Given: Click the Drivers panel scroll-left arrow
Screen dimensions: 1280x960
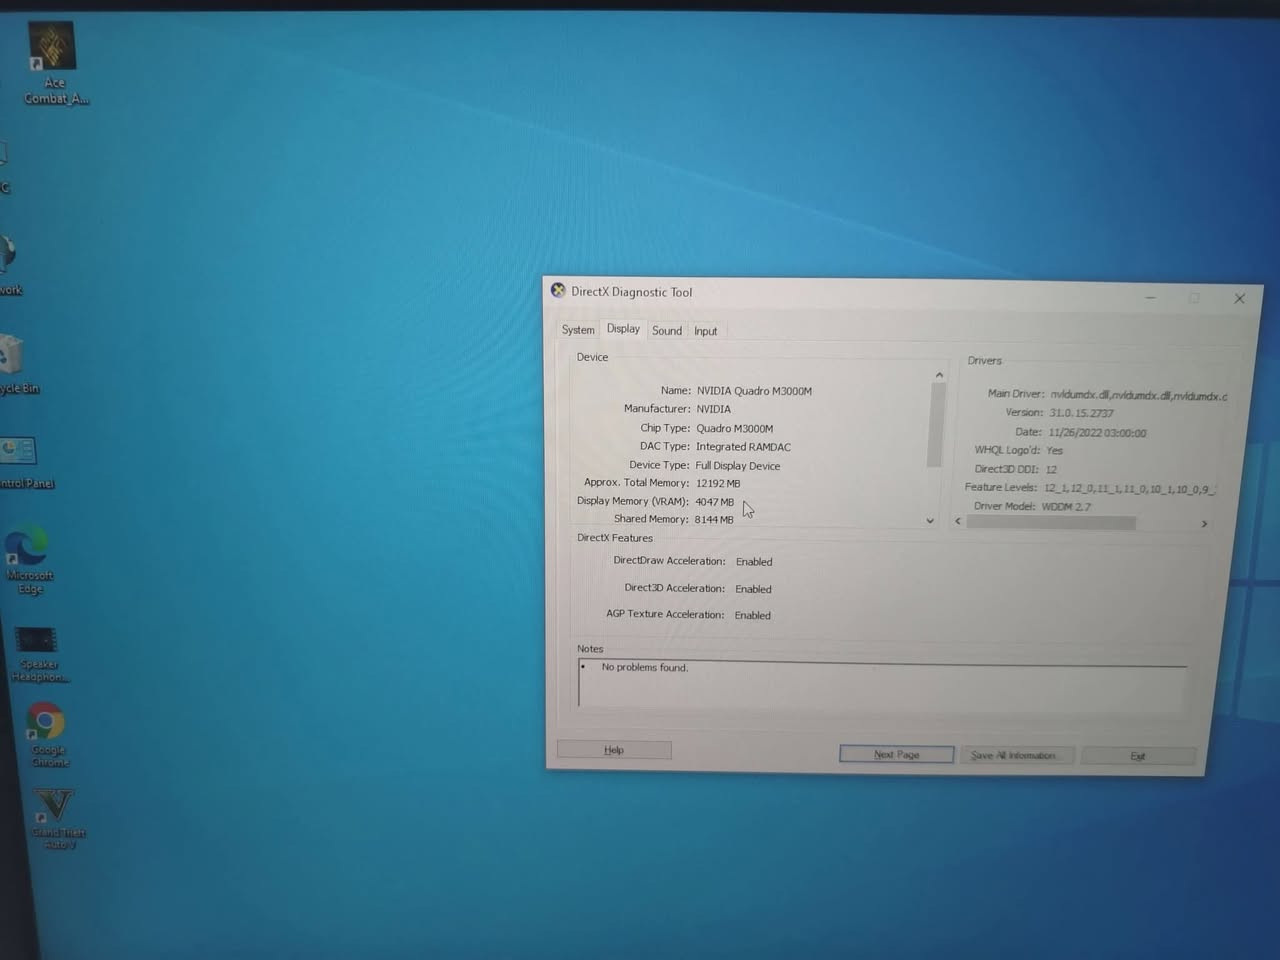Looking at the screenshot, I should click(x=958, y=521).
